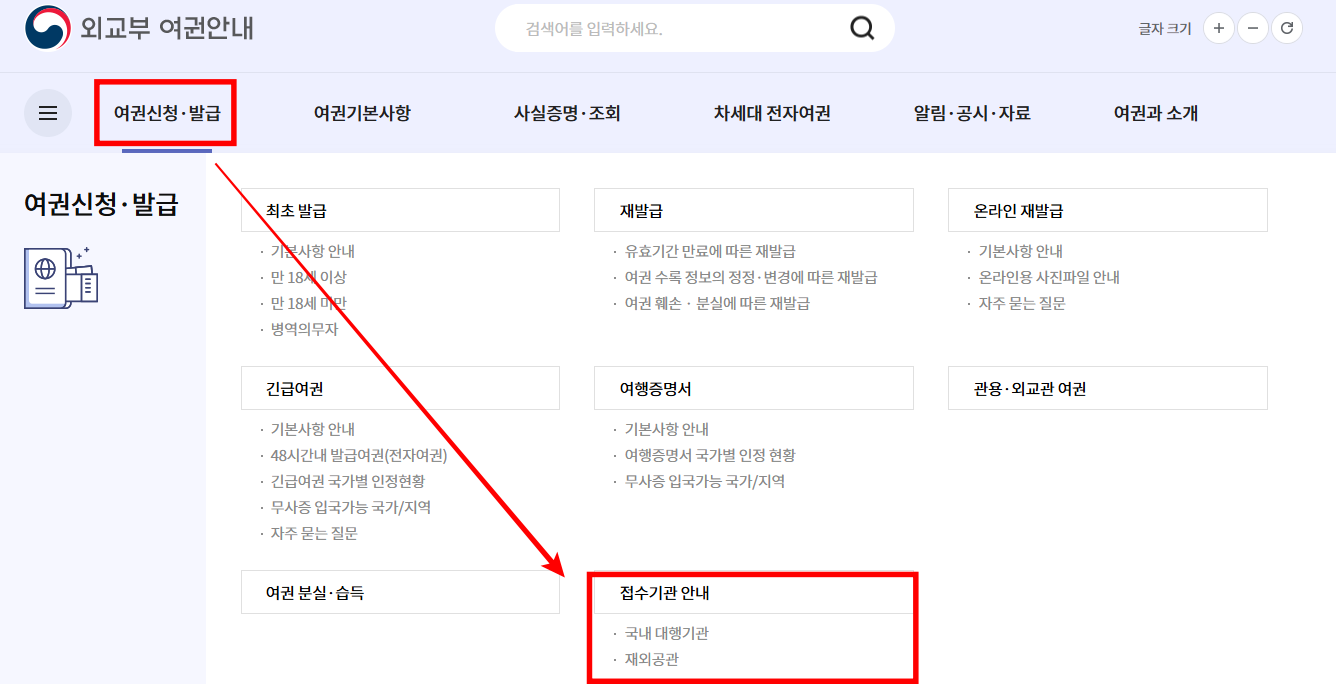1336x684 pixels.
Task: Open 재외공관 link
Action: (x=652, y=659)
